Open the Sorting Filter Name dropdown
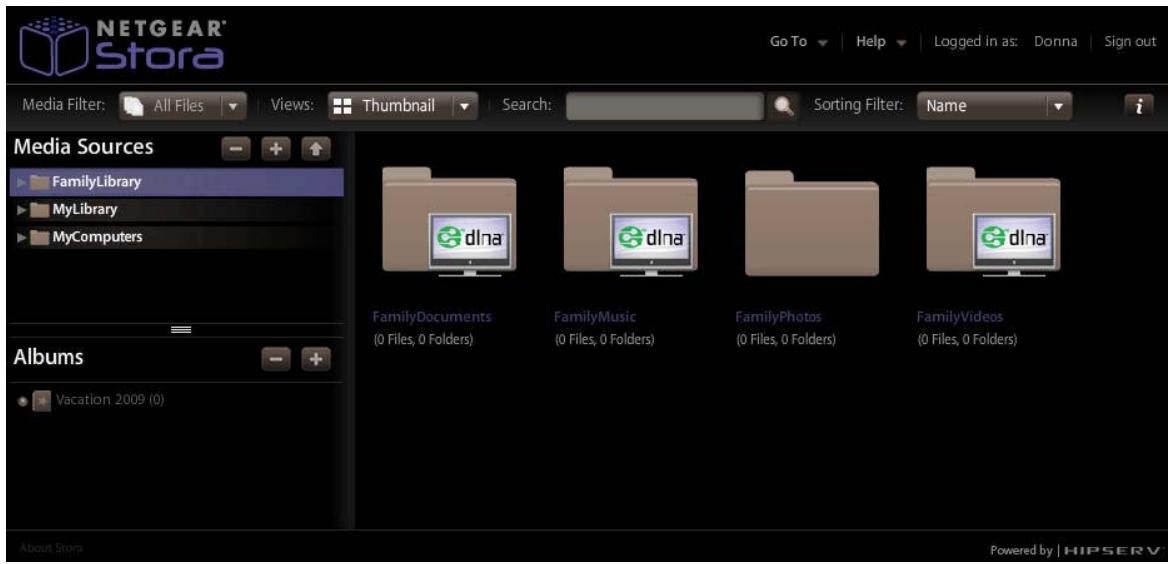The image size is (1173, 564). coord(994,106)
